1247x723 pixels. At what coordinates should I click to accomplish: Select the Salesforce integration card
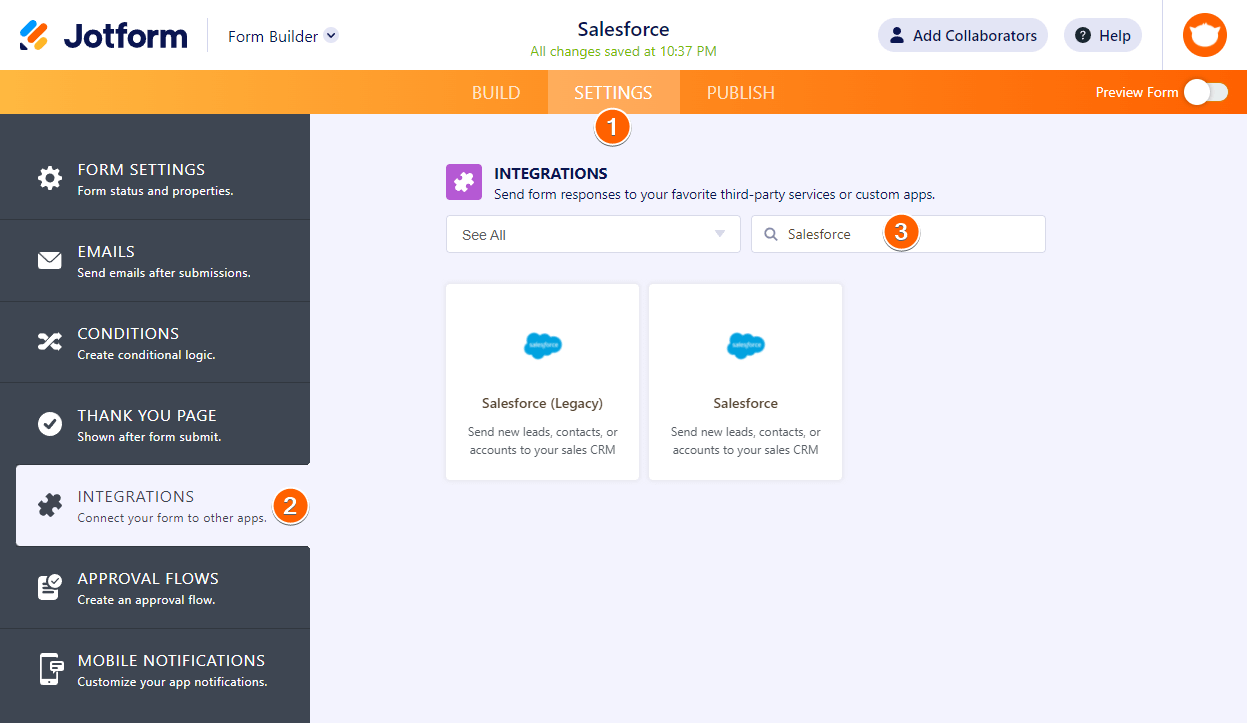pyautogui.click(x=745, y=382)
